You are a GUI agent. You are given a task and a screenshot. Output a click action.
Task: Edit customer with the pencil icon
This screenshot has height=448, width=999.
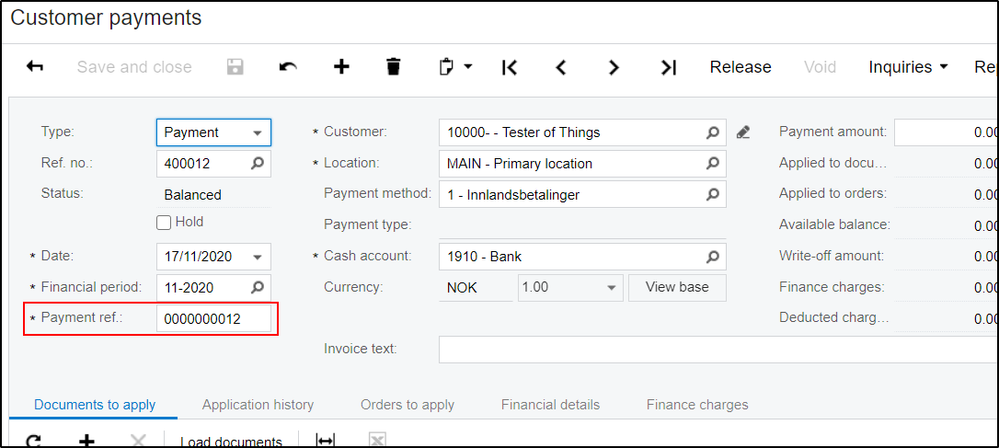point(743,132)
